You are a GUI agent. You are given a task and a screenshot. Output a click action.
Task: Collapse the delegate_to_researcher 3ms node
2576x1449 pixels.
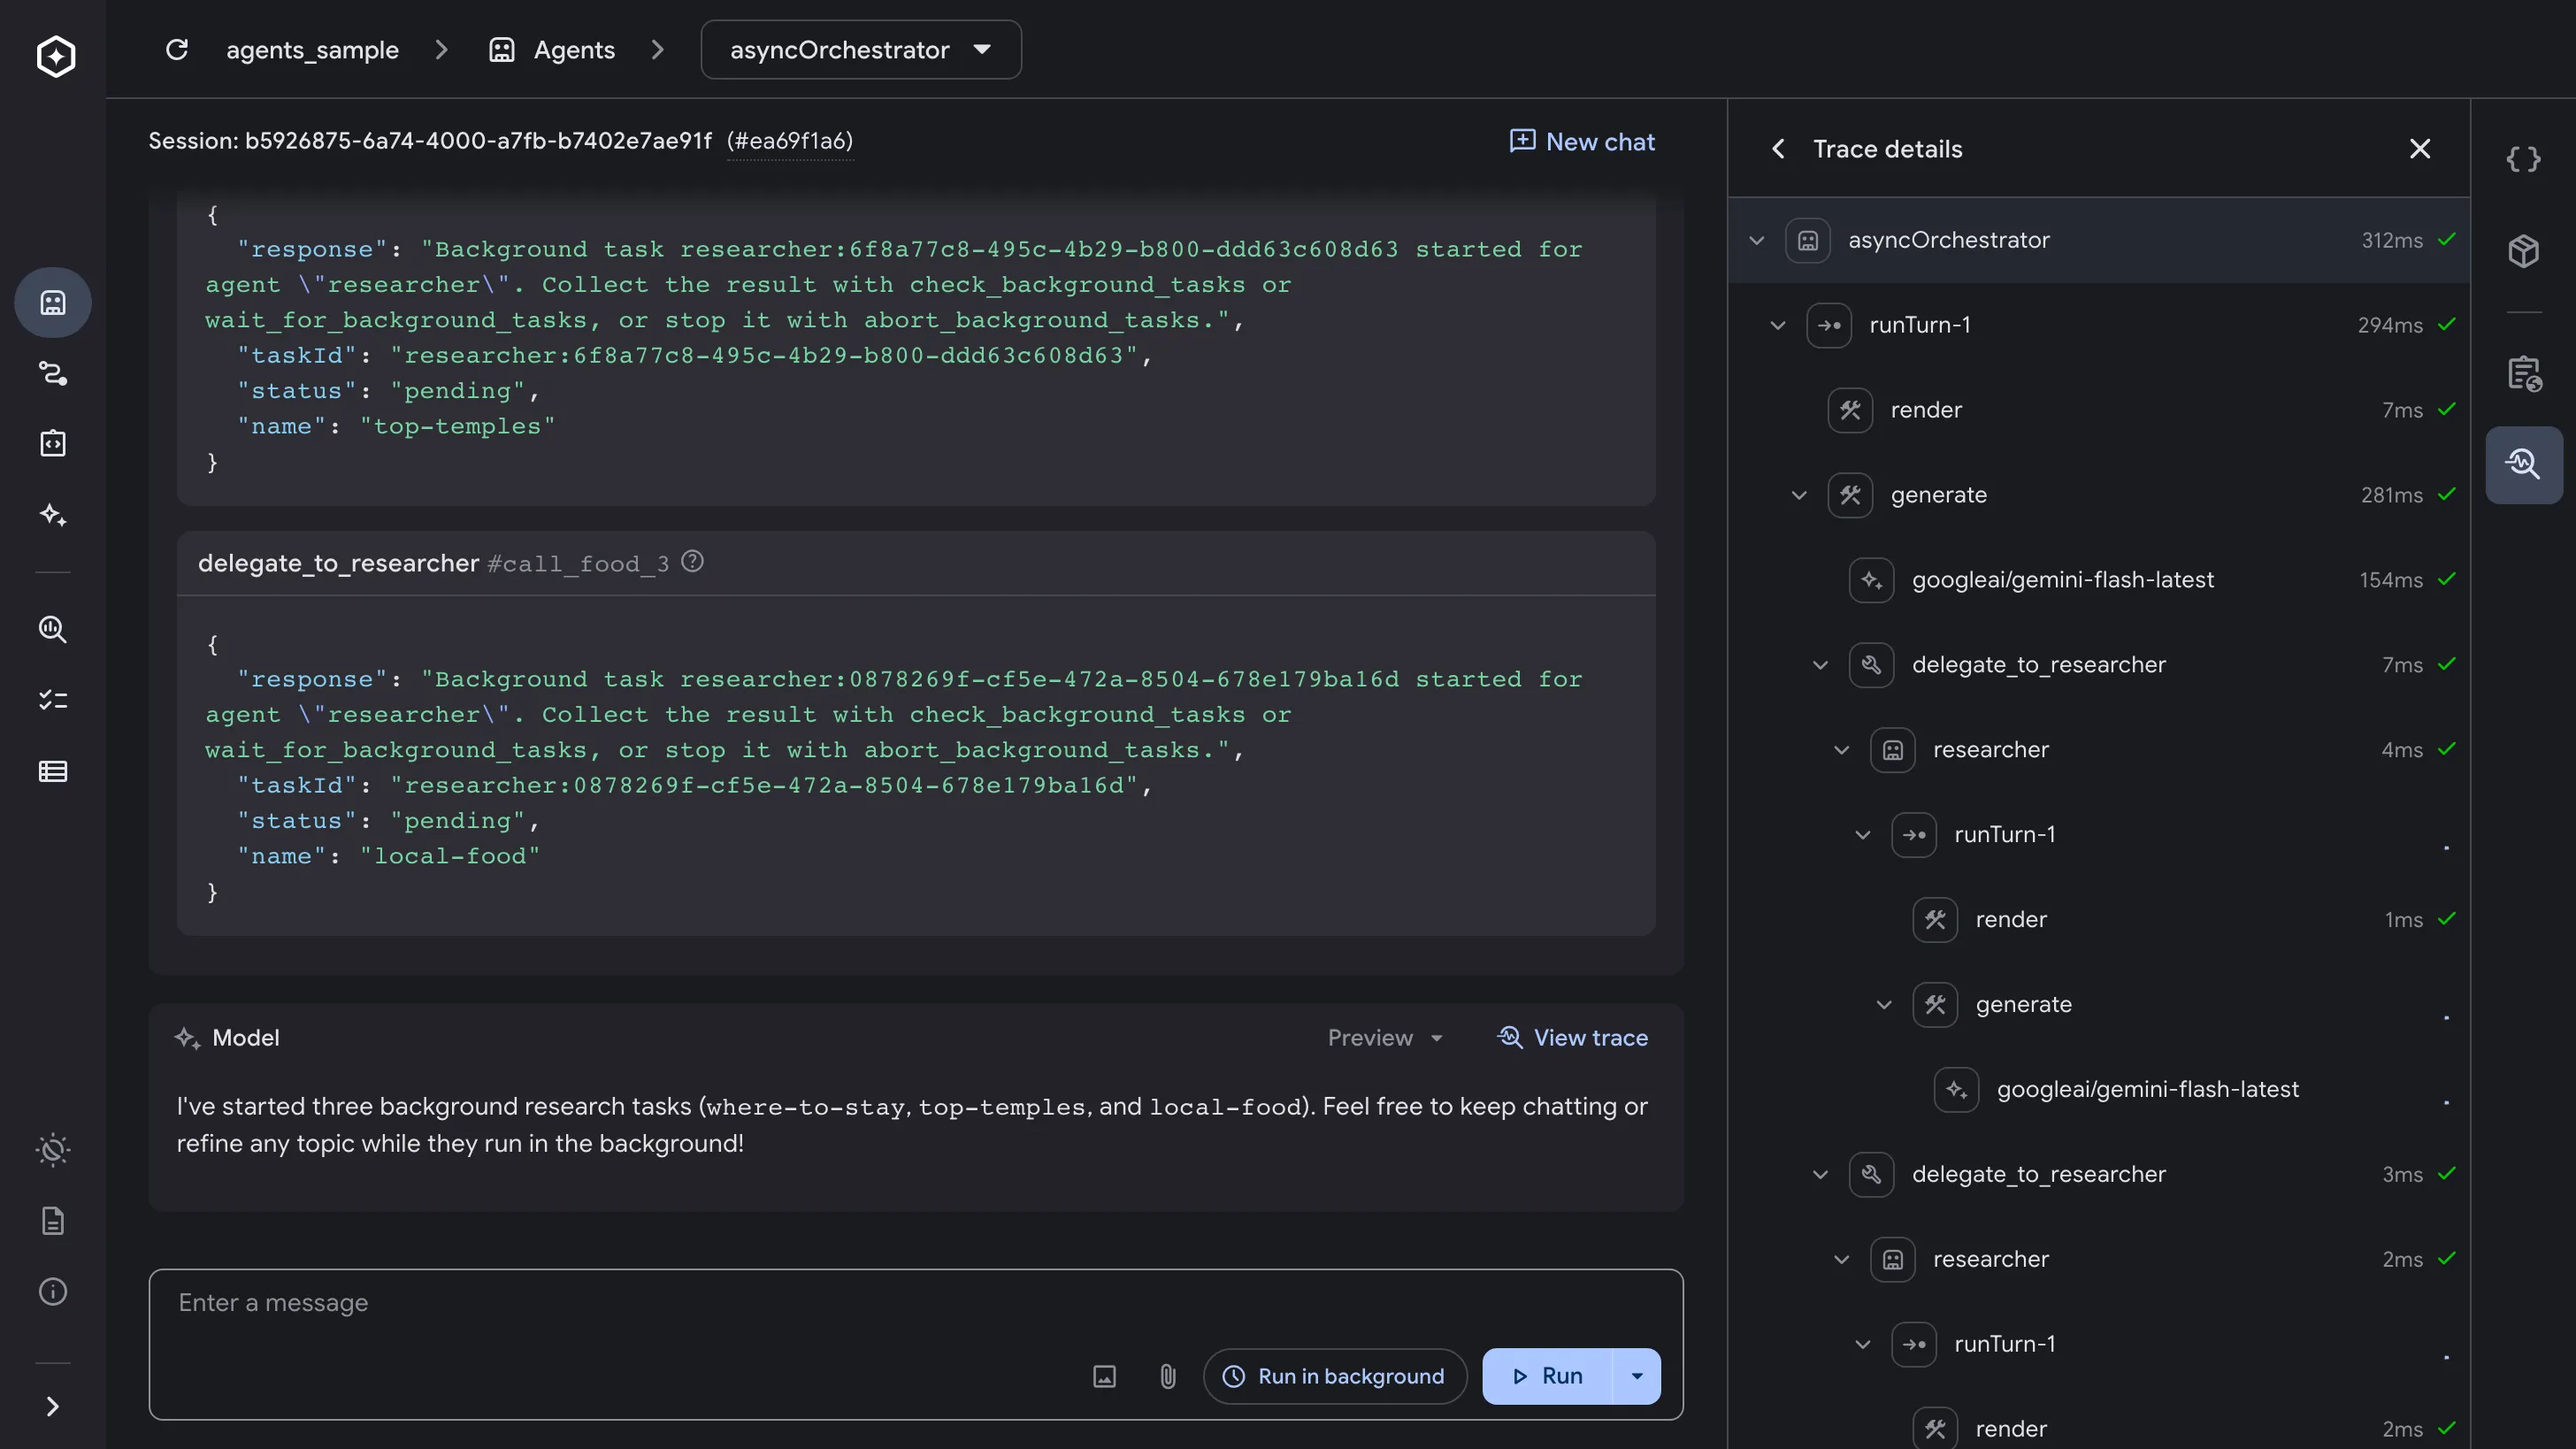pos(1820,1174)
